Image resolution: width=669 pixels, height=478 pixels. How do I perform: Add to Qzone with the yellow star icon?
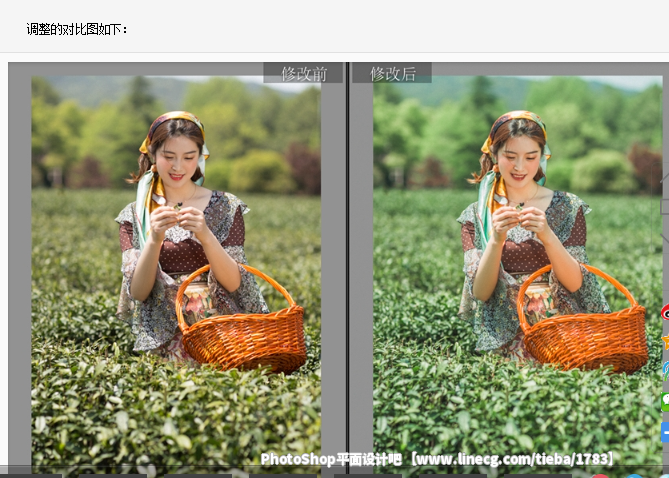[x=665, y=341]
